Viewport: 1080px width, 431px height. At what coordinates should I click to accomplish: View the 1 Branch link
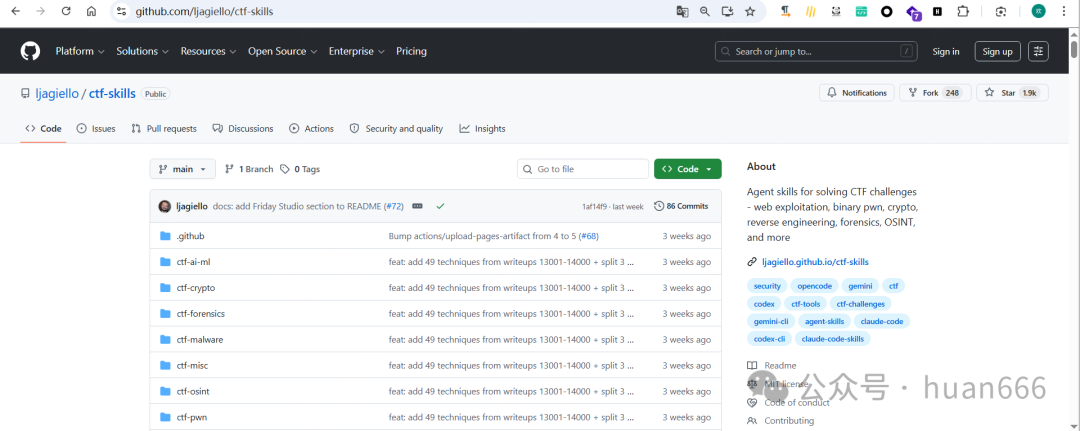point(249,169)
